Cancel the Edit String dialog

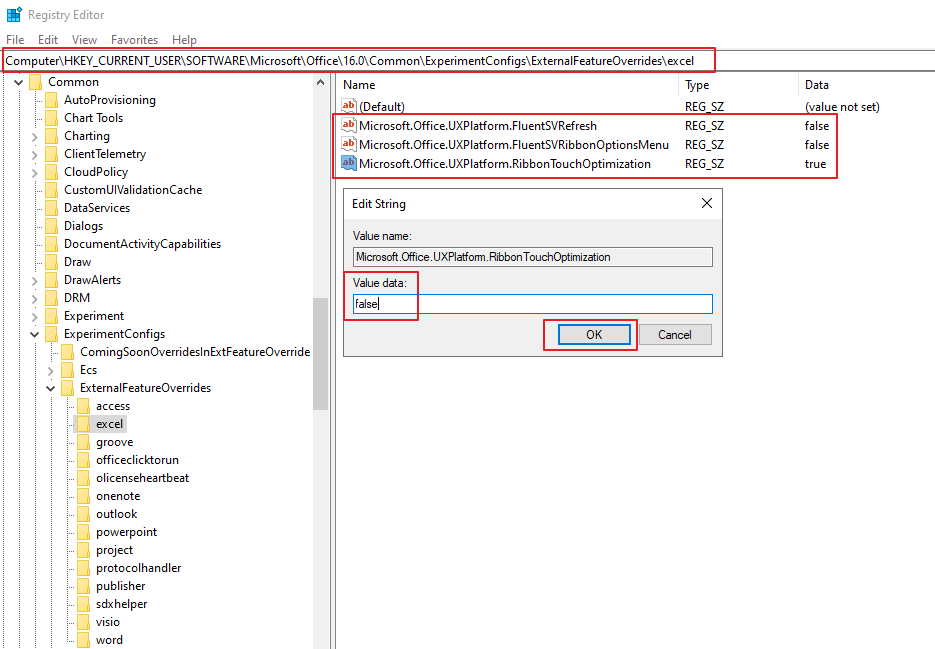(675, 335)
